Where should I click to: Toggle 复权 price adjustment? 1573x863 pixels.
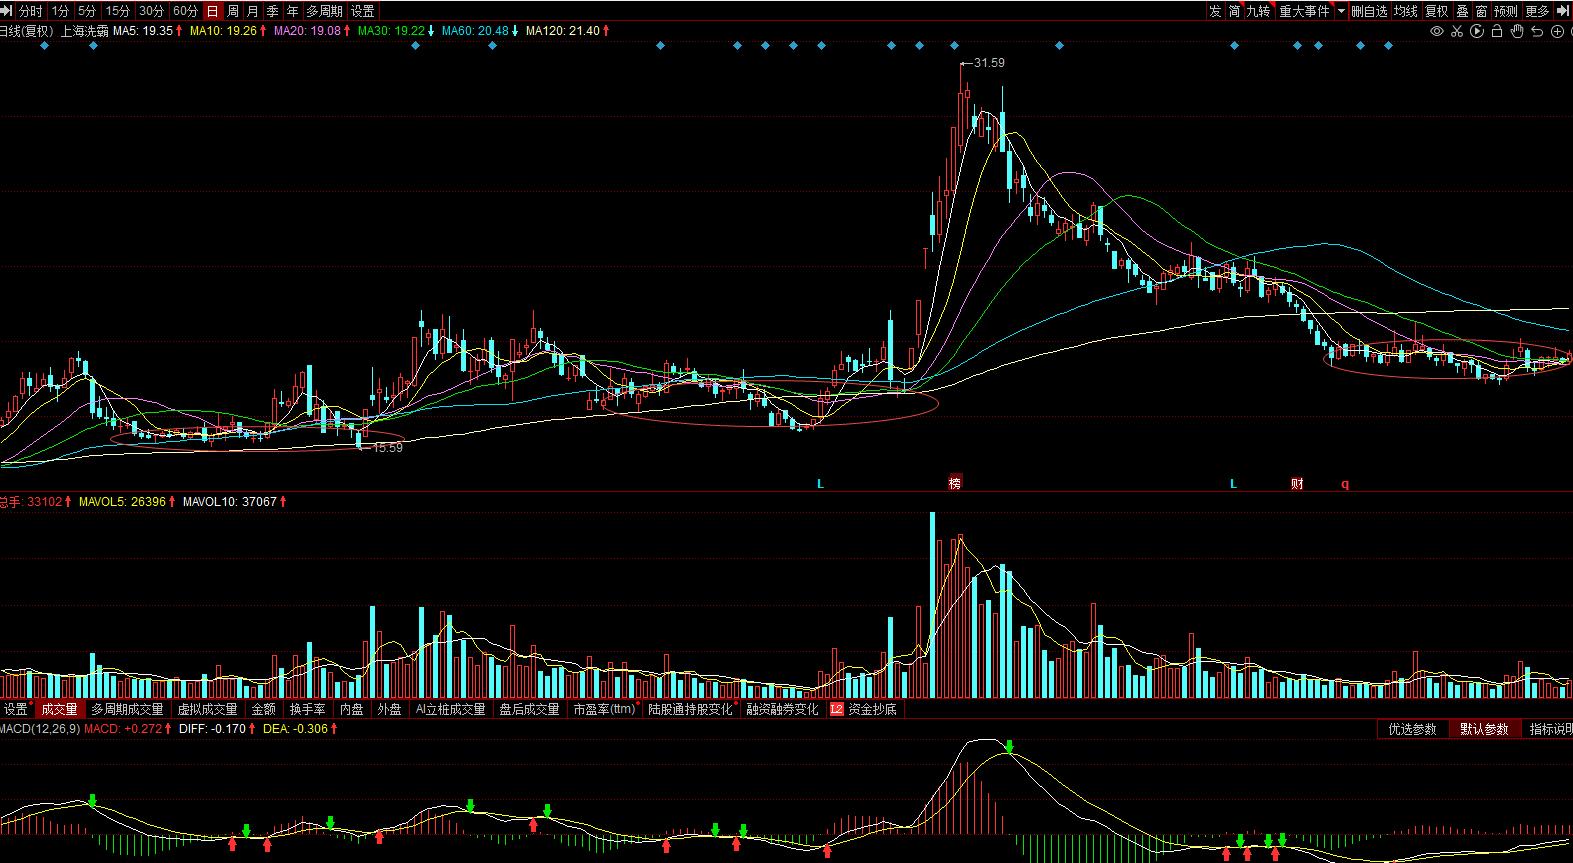(1436, 11)
